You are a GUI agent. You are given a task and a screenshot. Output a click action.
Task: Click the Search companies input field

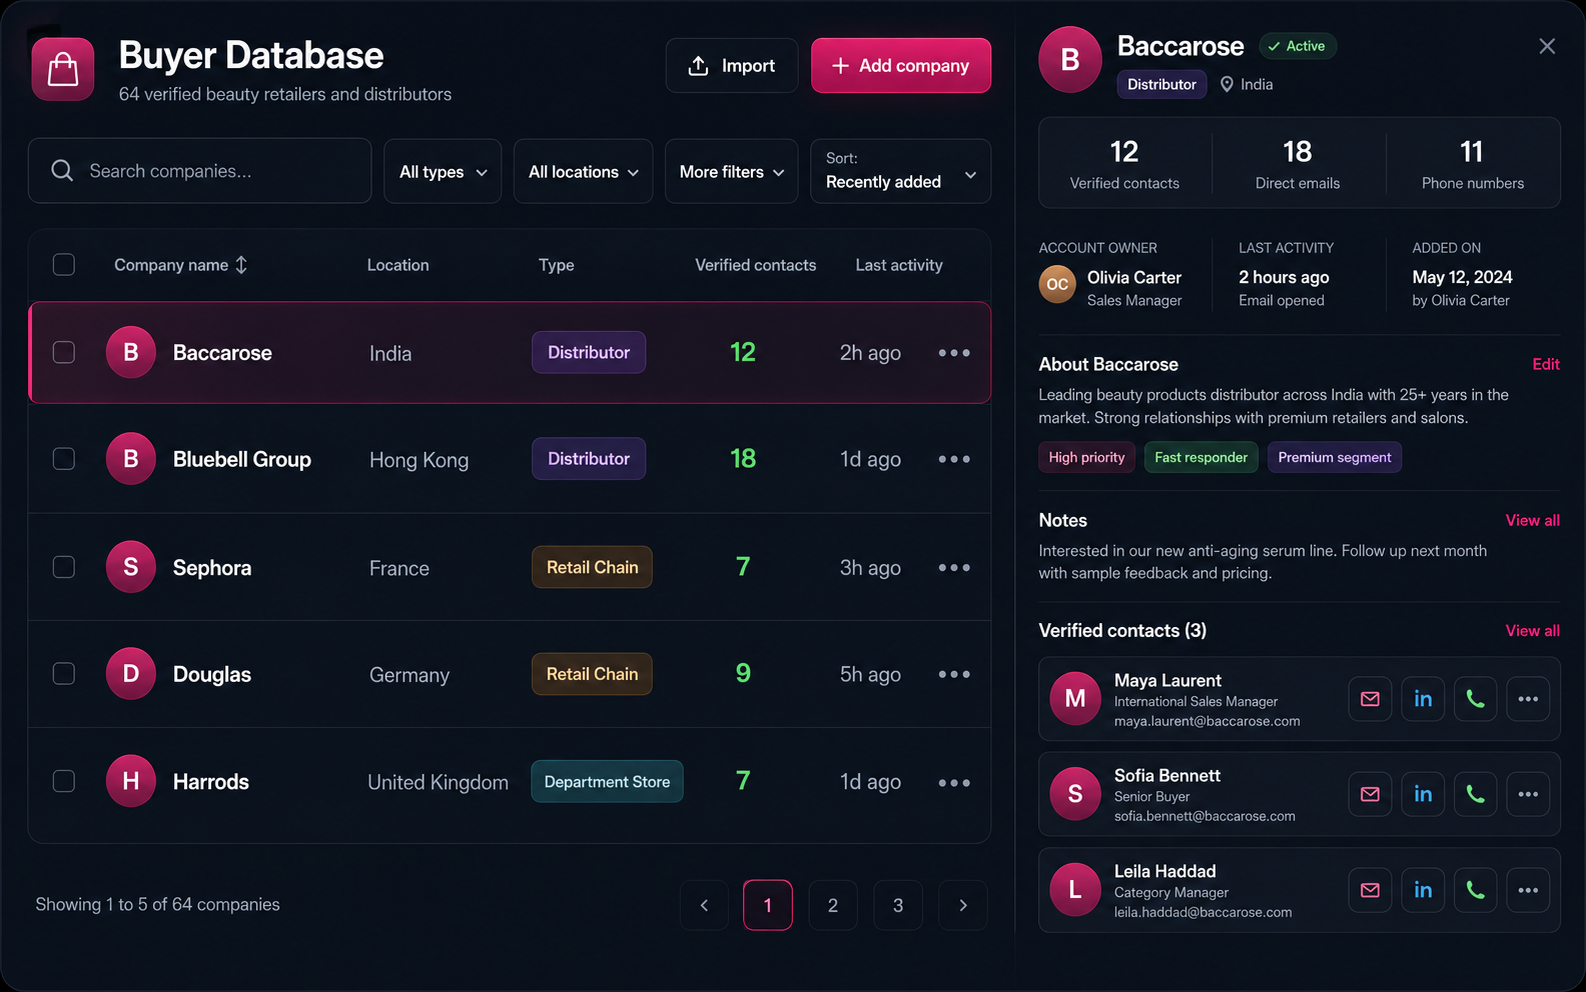200,171
